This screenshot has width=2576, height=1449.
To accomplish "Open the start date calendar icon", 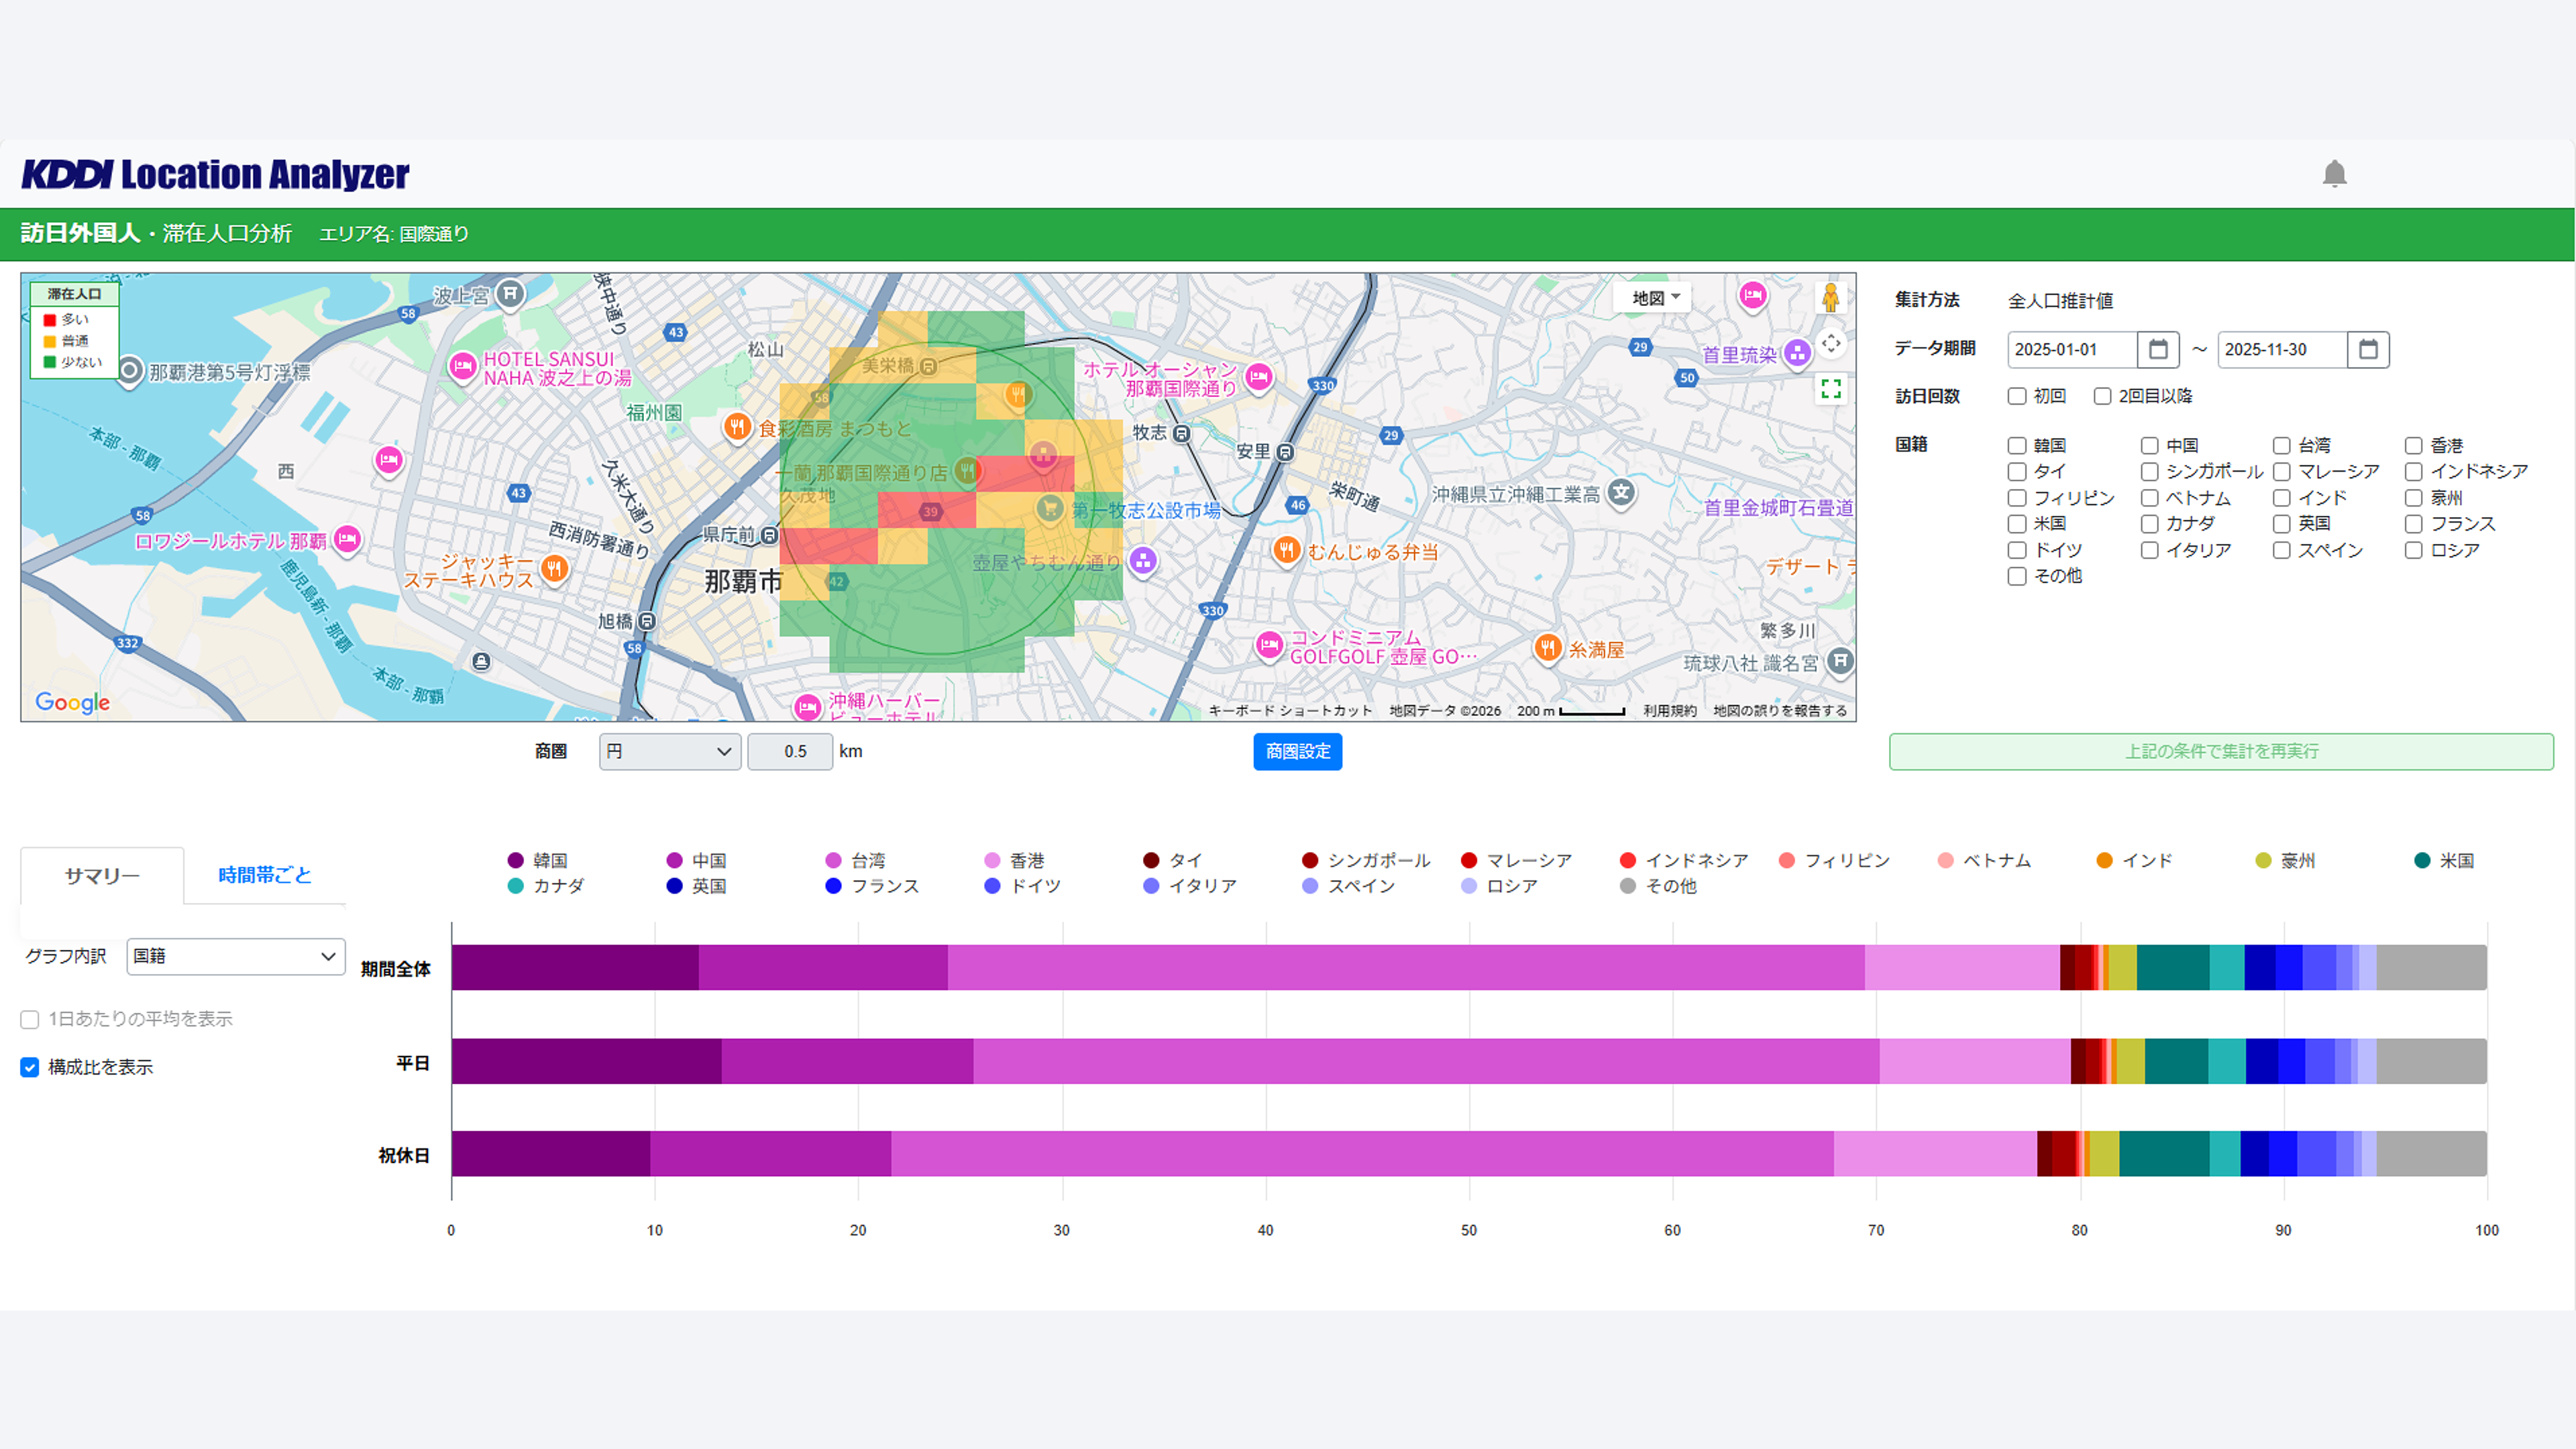I will click(2158, 349).
